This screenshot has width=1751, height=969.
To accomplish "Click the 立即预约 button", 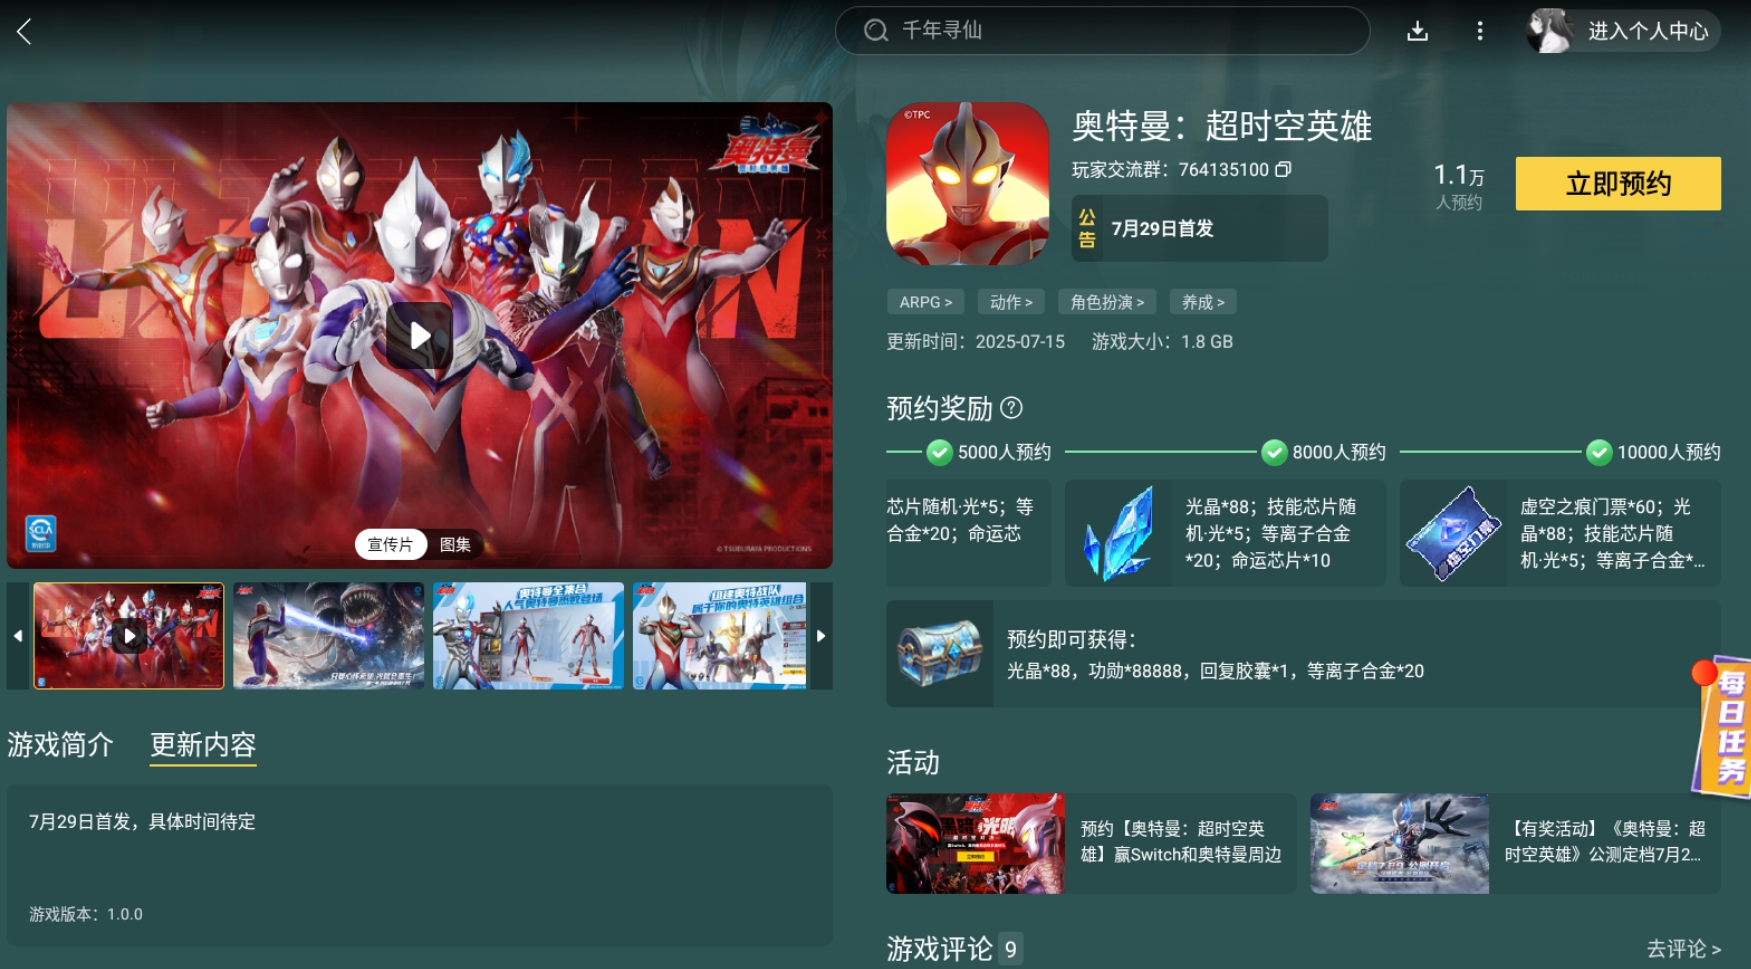I will (1618, 184).
